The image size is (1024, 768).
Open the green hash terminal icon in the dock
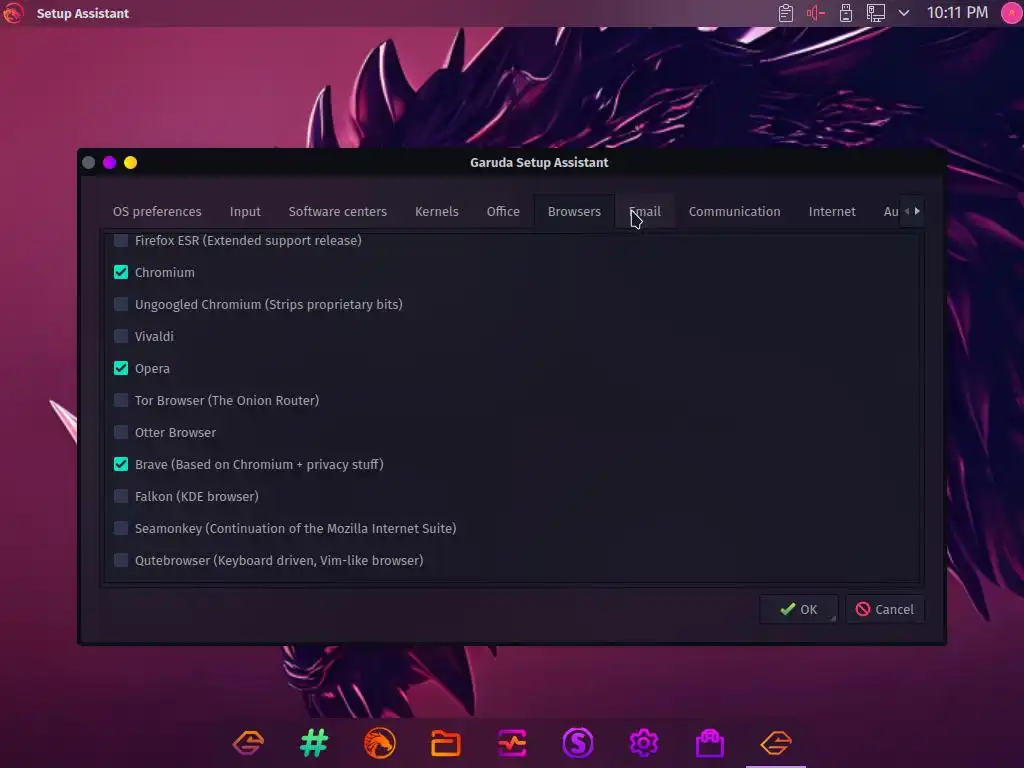(314, 743)
